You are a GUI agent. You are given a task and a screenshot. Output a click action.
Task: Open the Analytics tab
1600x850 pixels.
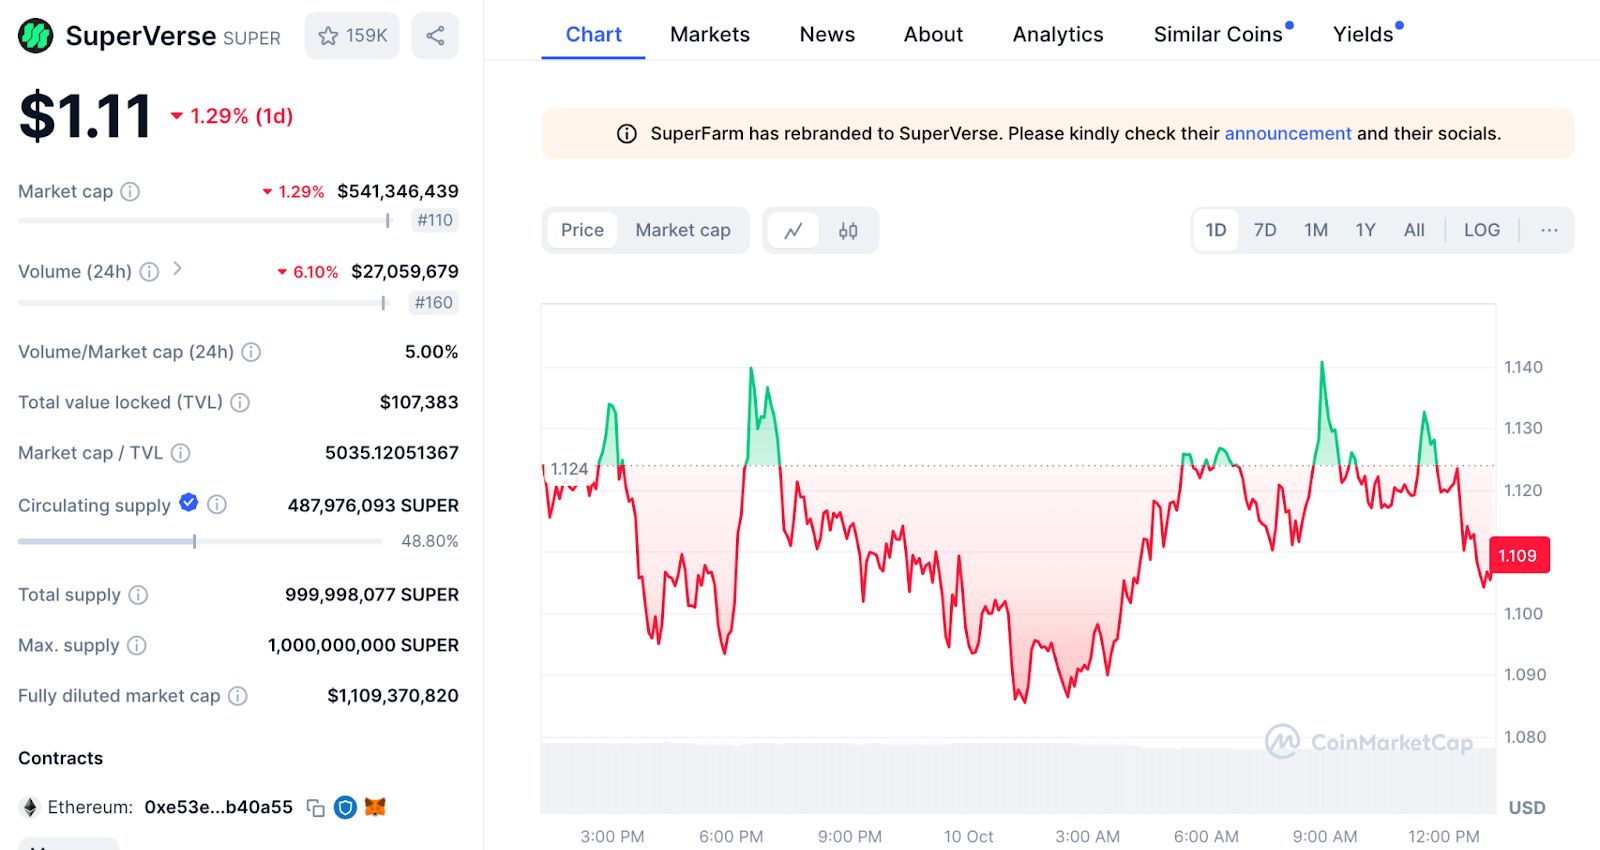point(1057,35)
